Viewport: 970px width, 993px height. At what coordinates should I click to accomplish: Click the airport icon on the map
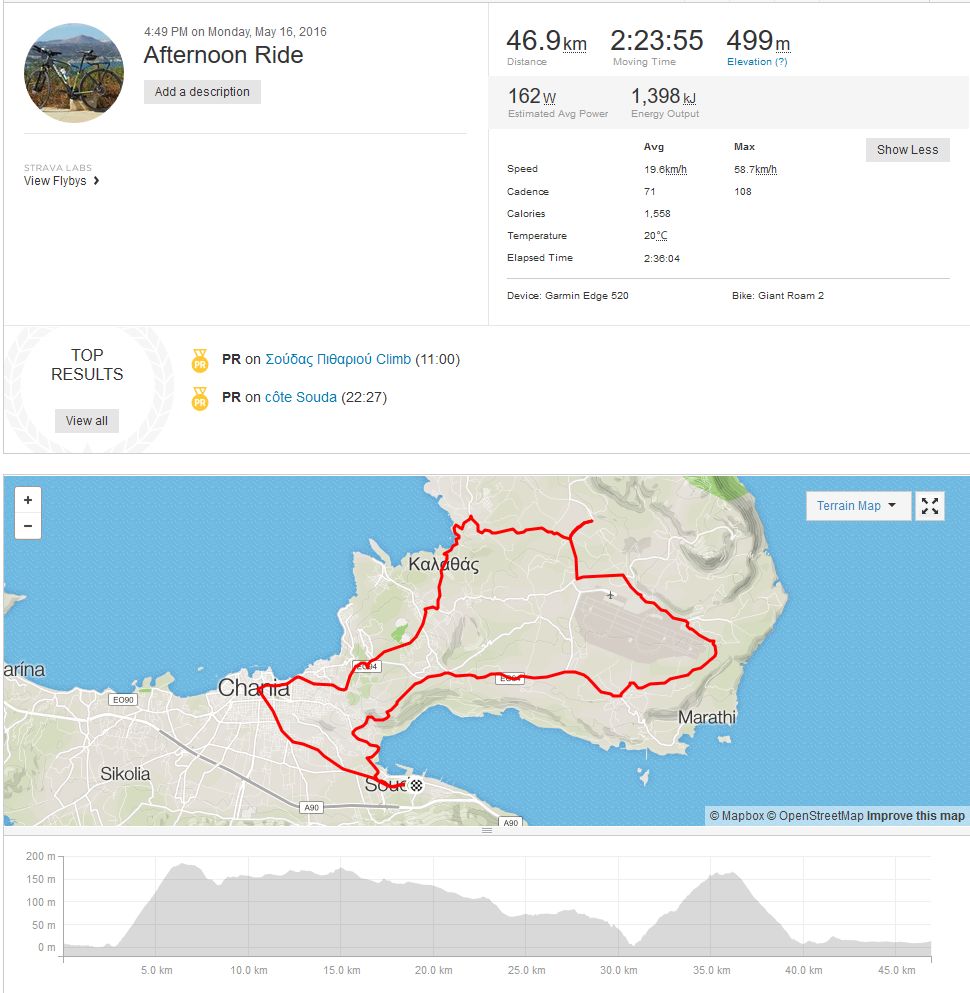click(x=610, y=596)
